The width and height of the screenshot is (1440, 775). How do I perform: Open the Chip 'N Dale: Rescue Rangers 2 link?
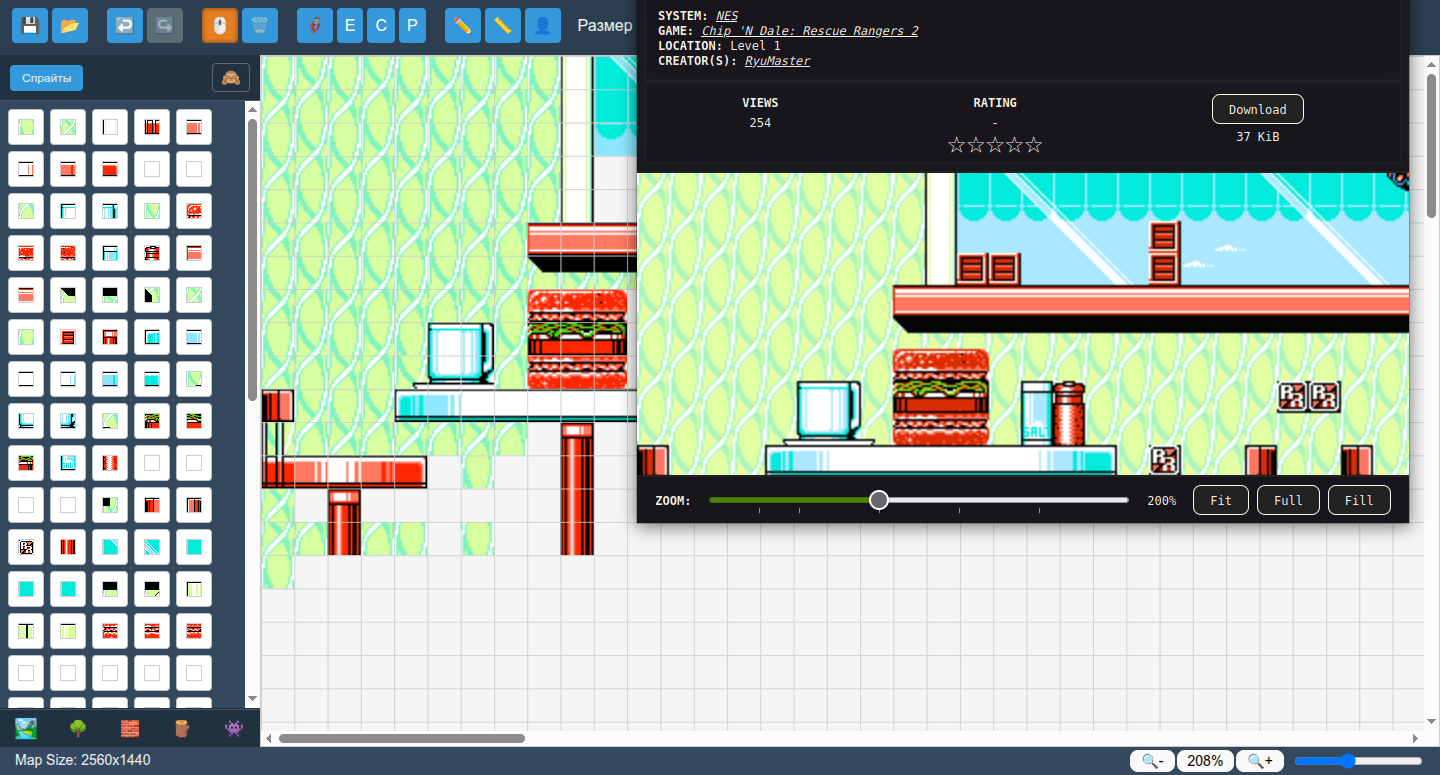(x=810, y=31)
